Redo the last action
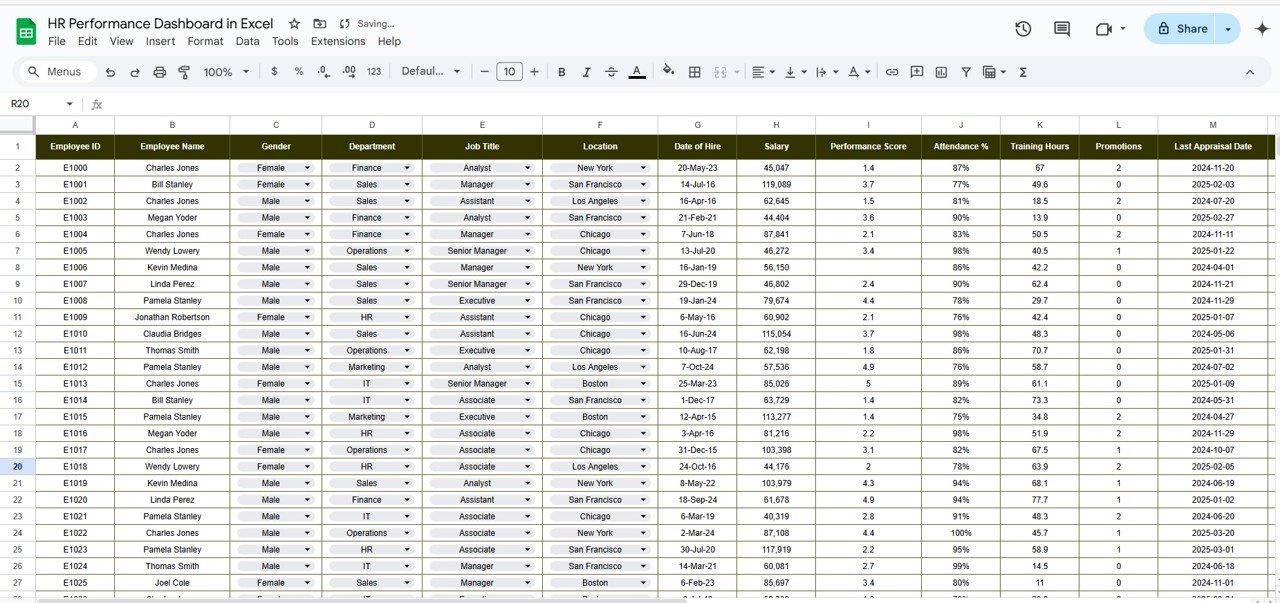1280x603 pixels. 135,72
